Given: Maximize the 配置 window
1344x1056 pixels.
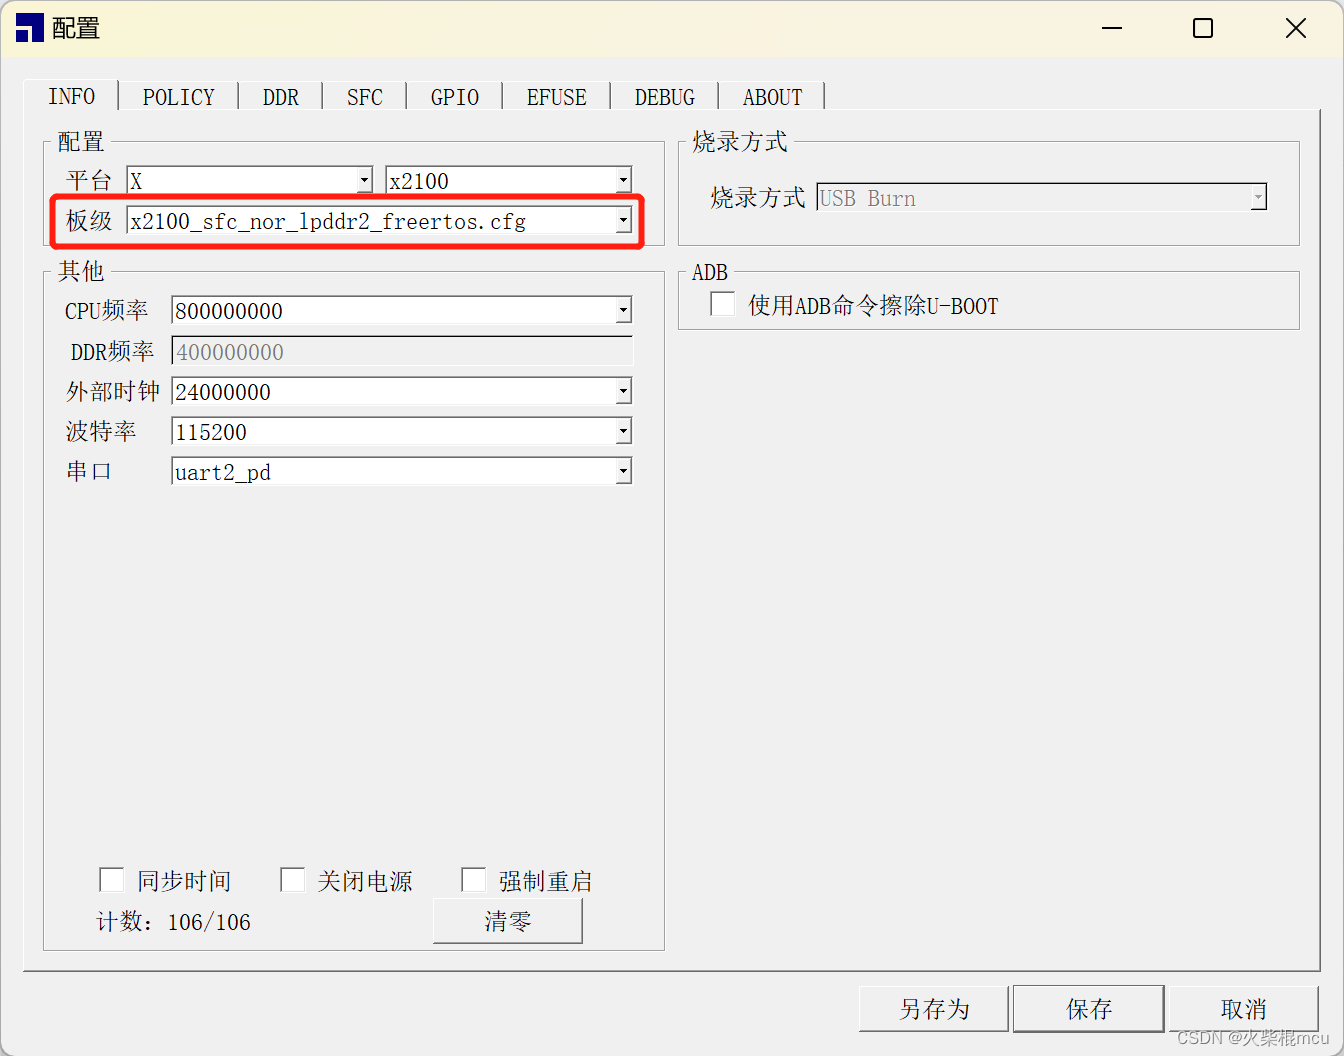Looking at the screenshot, I should pyautogui.click(x=1203, y=28).
